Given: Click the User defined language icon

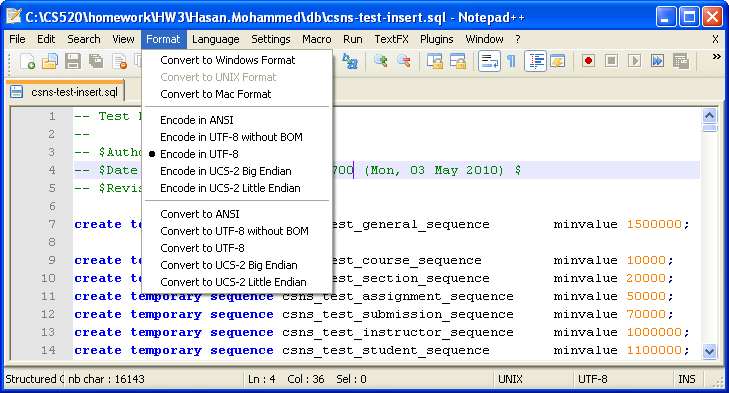Looking at the screenshot, I should tap(557, 61).
